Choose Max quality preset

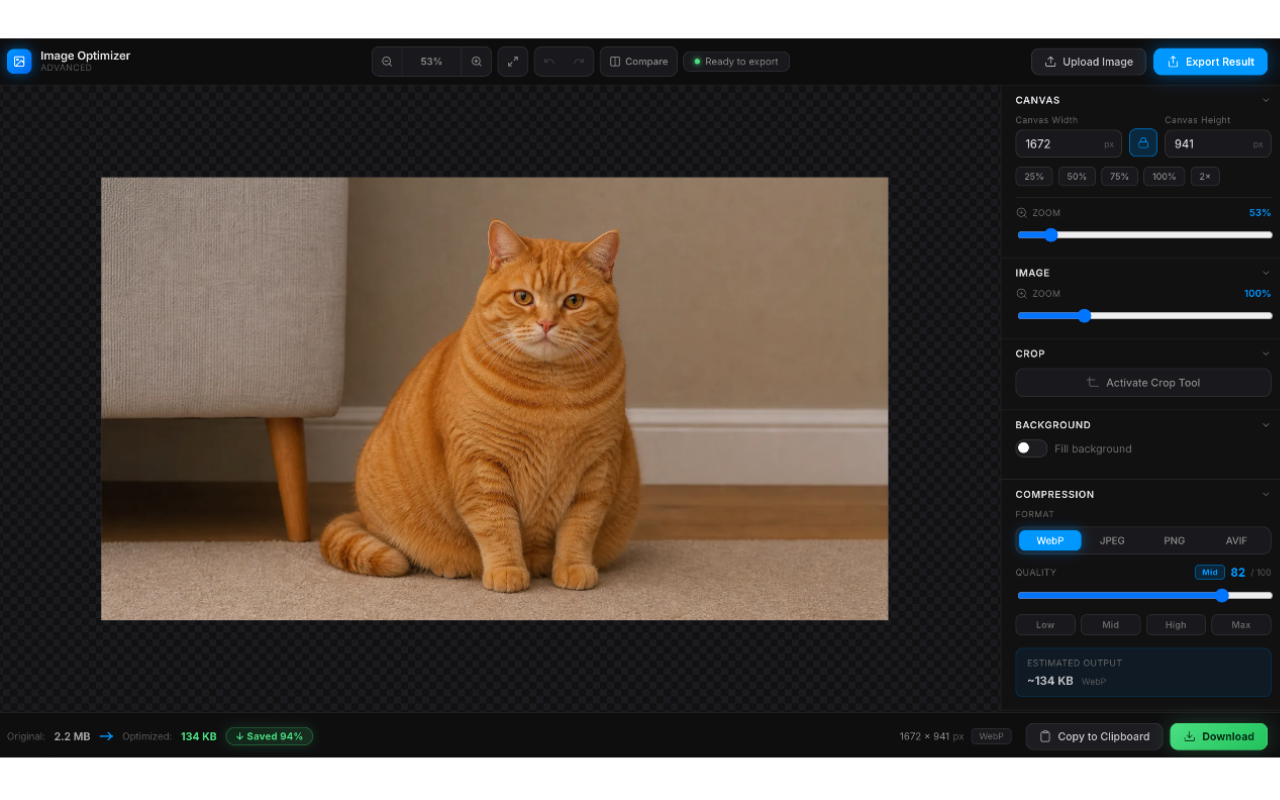[x=1241, y=624]
